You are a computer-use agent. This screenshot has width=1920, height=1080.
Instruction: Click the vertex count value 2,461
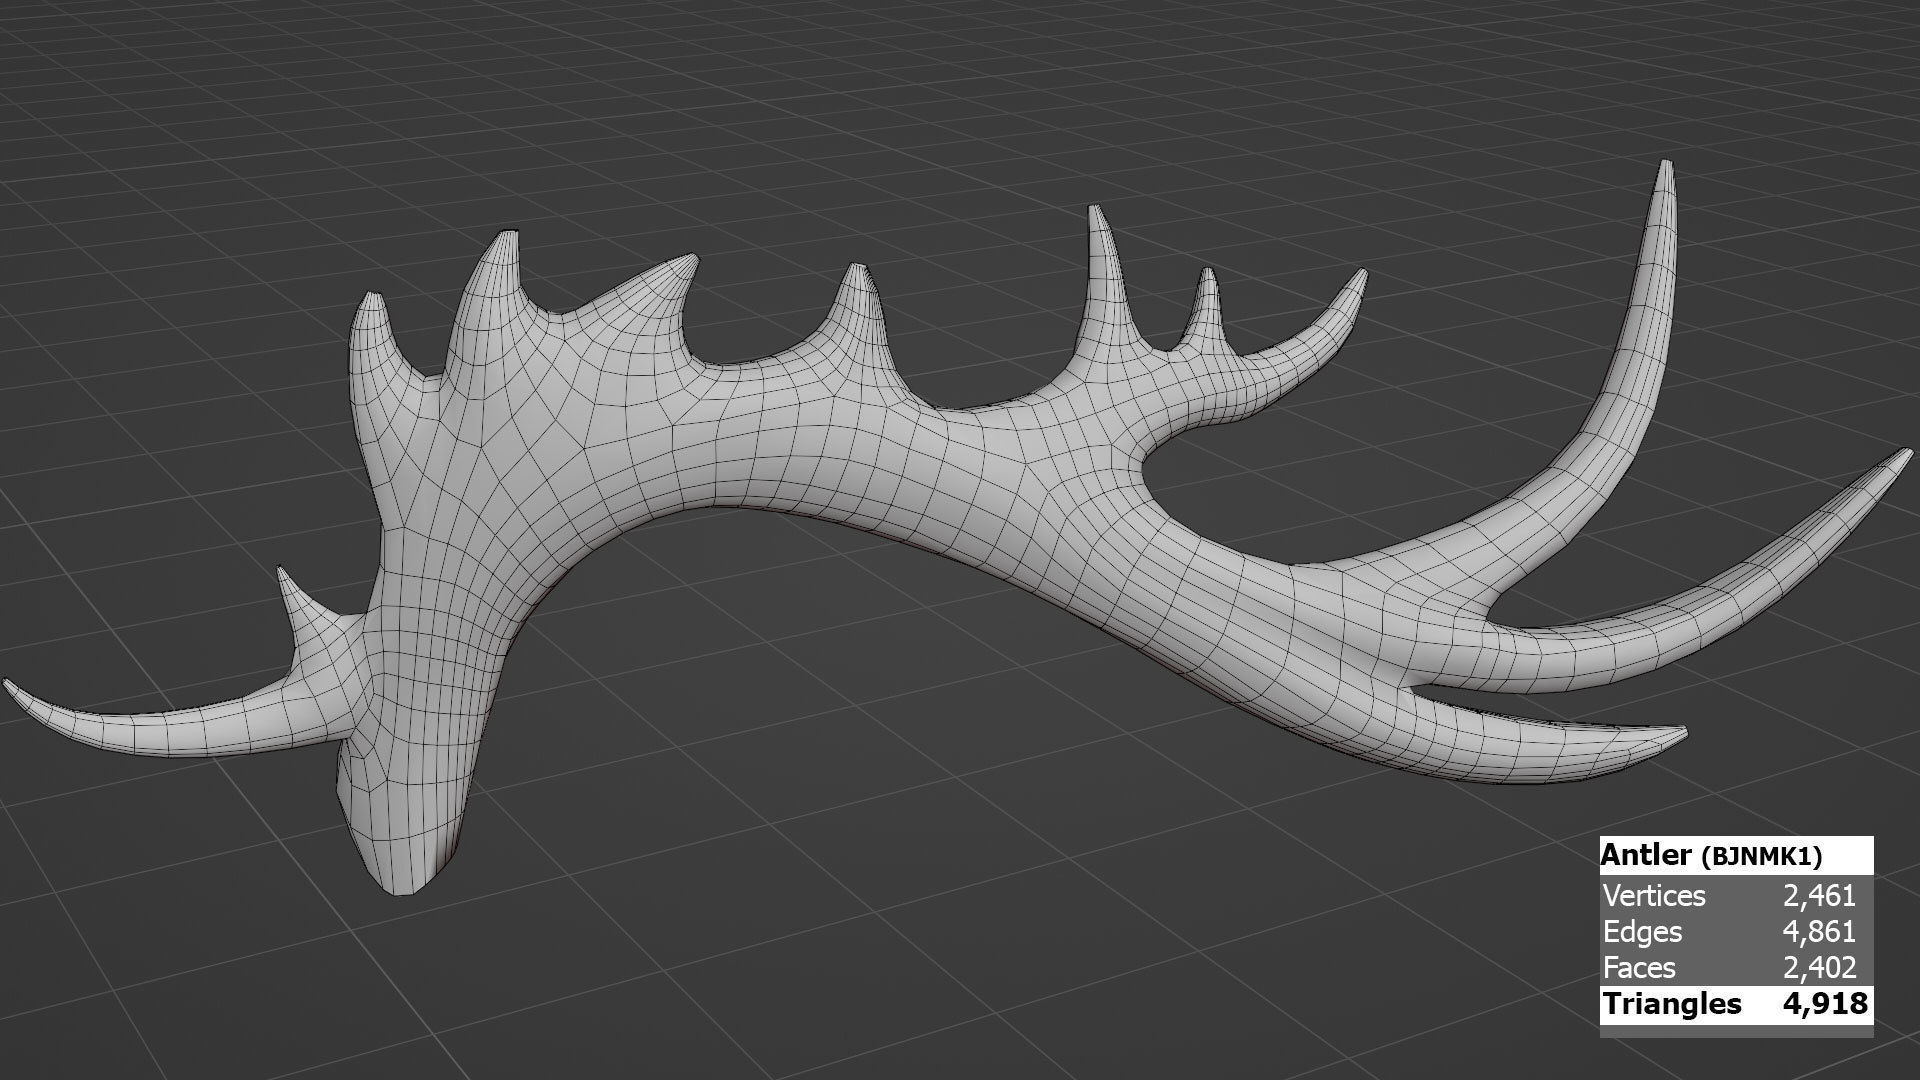[1819, 895]
